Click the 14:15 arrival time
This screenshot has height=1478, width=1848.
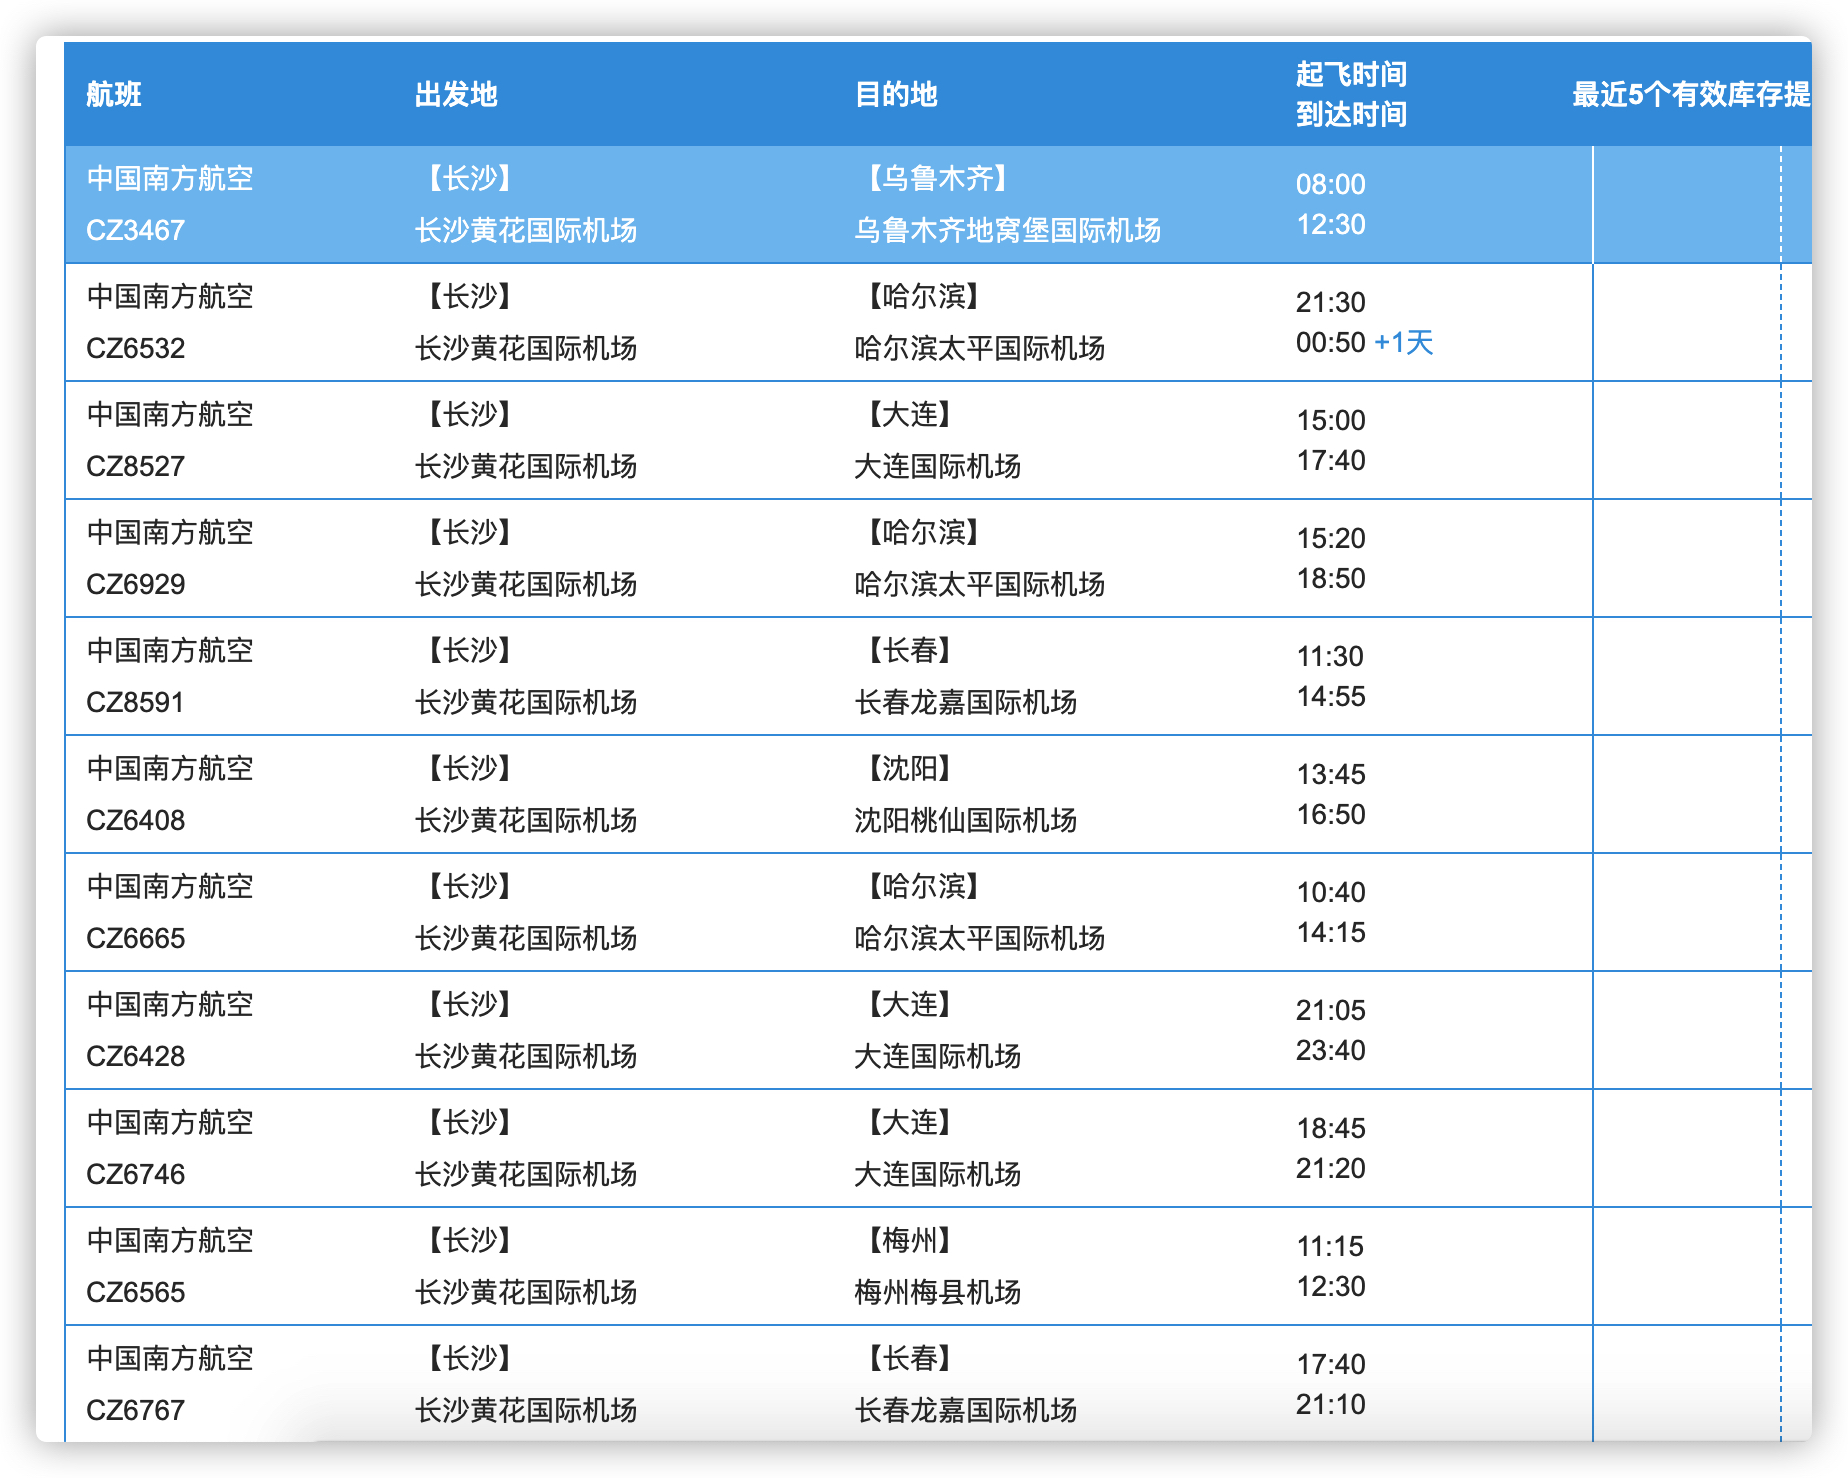click(1331, 932)
